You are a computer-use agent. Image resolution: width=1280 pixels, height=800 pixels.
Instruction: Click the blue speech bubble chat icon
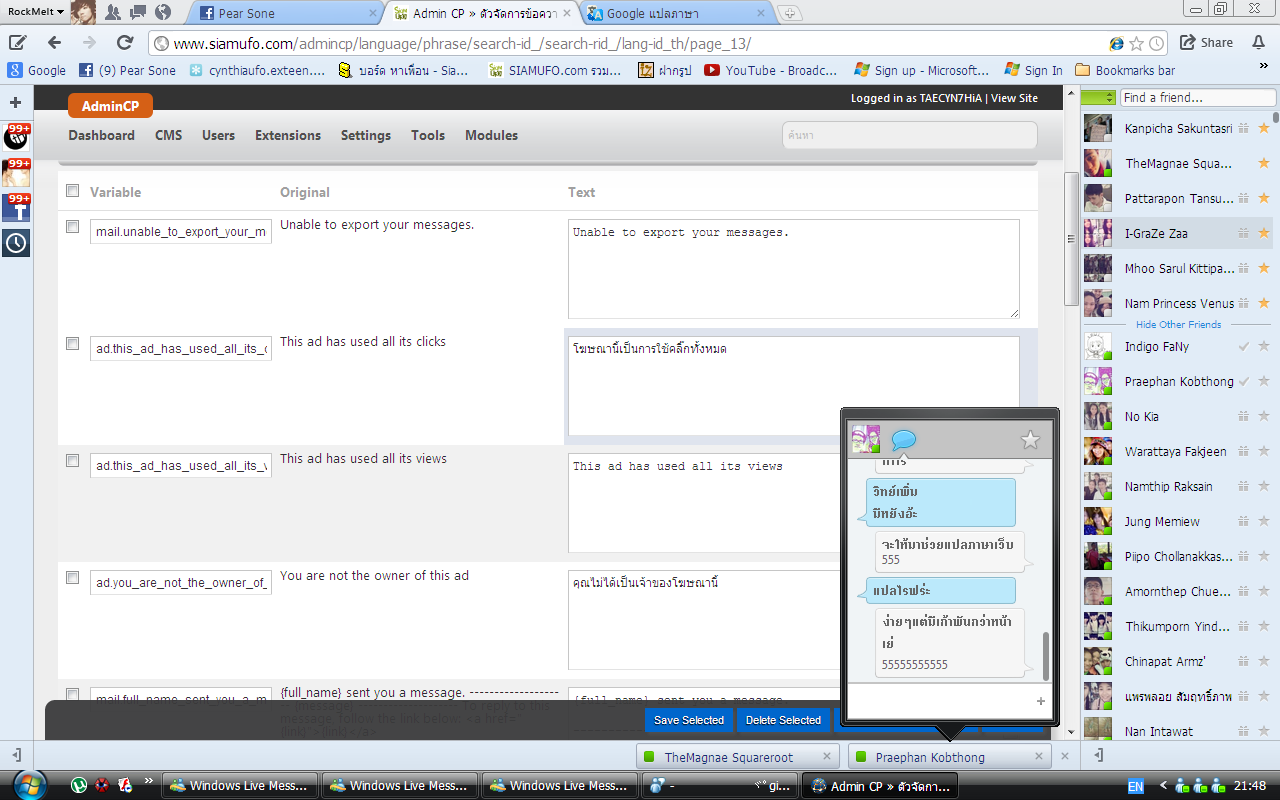click(904, 439)
